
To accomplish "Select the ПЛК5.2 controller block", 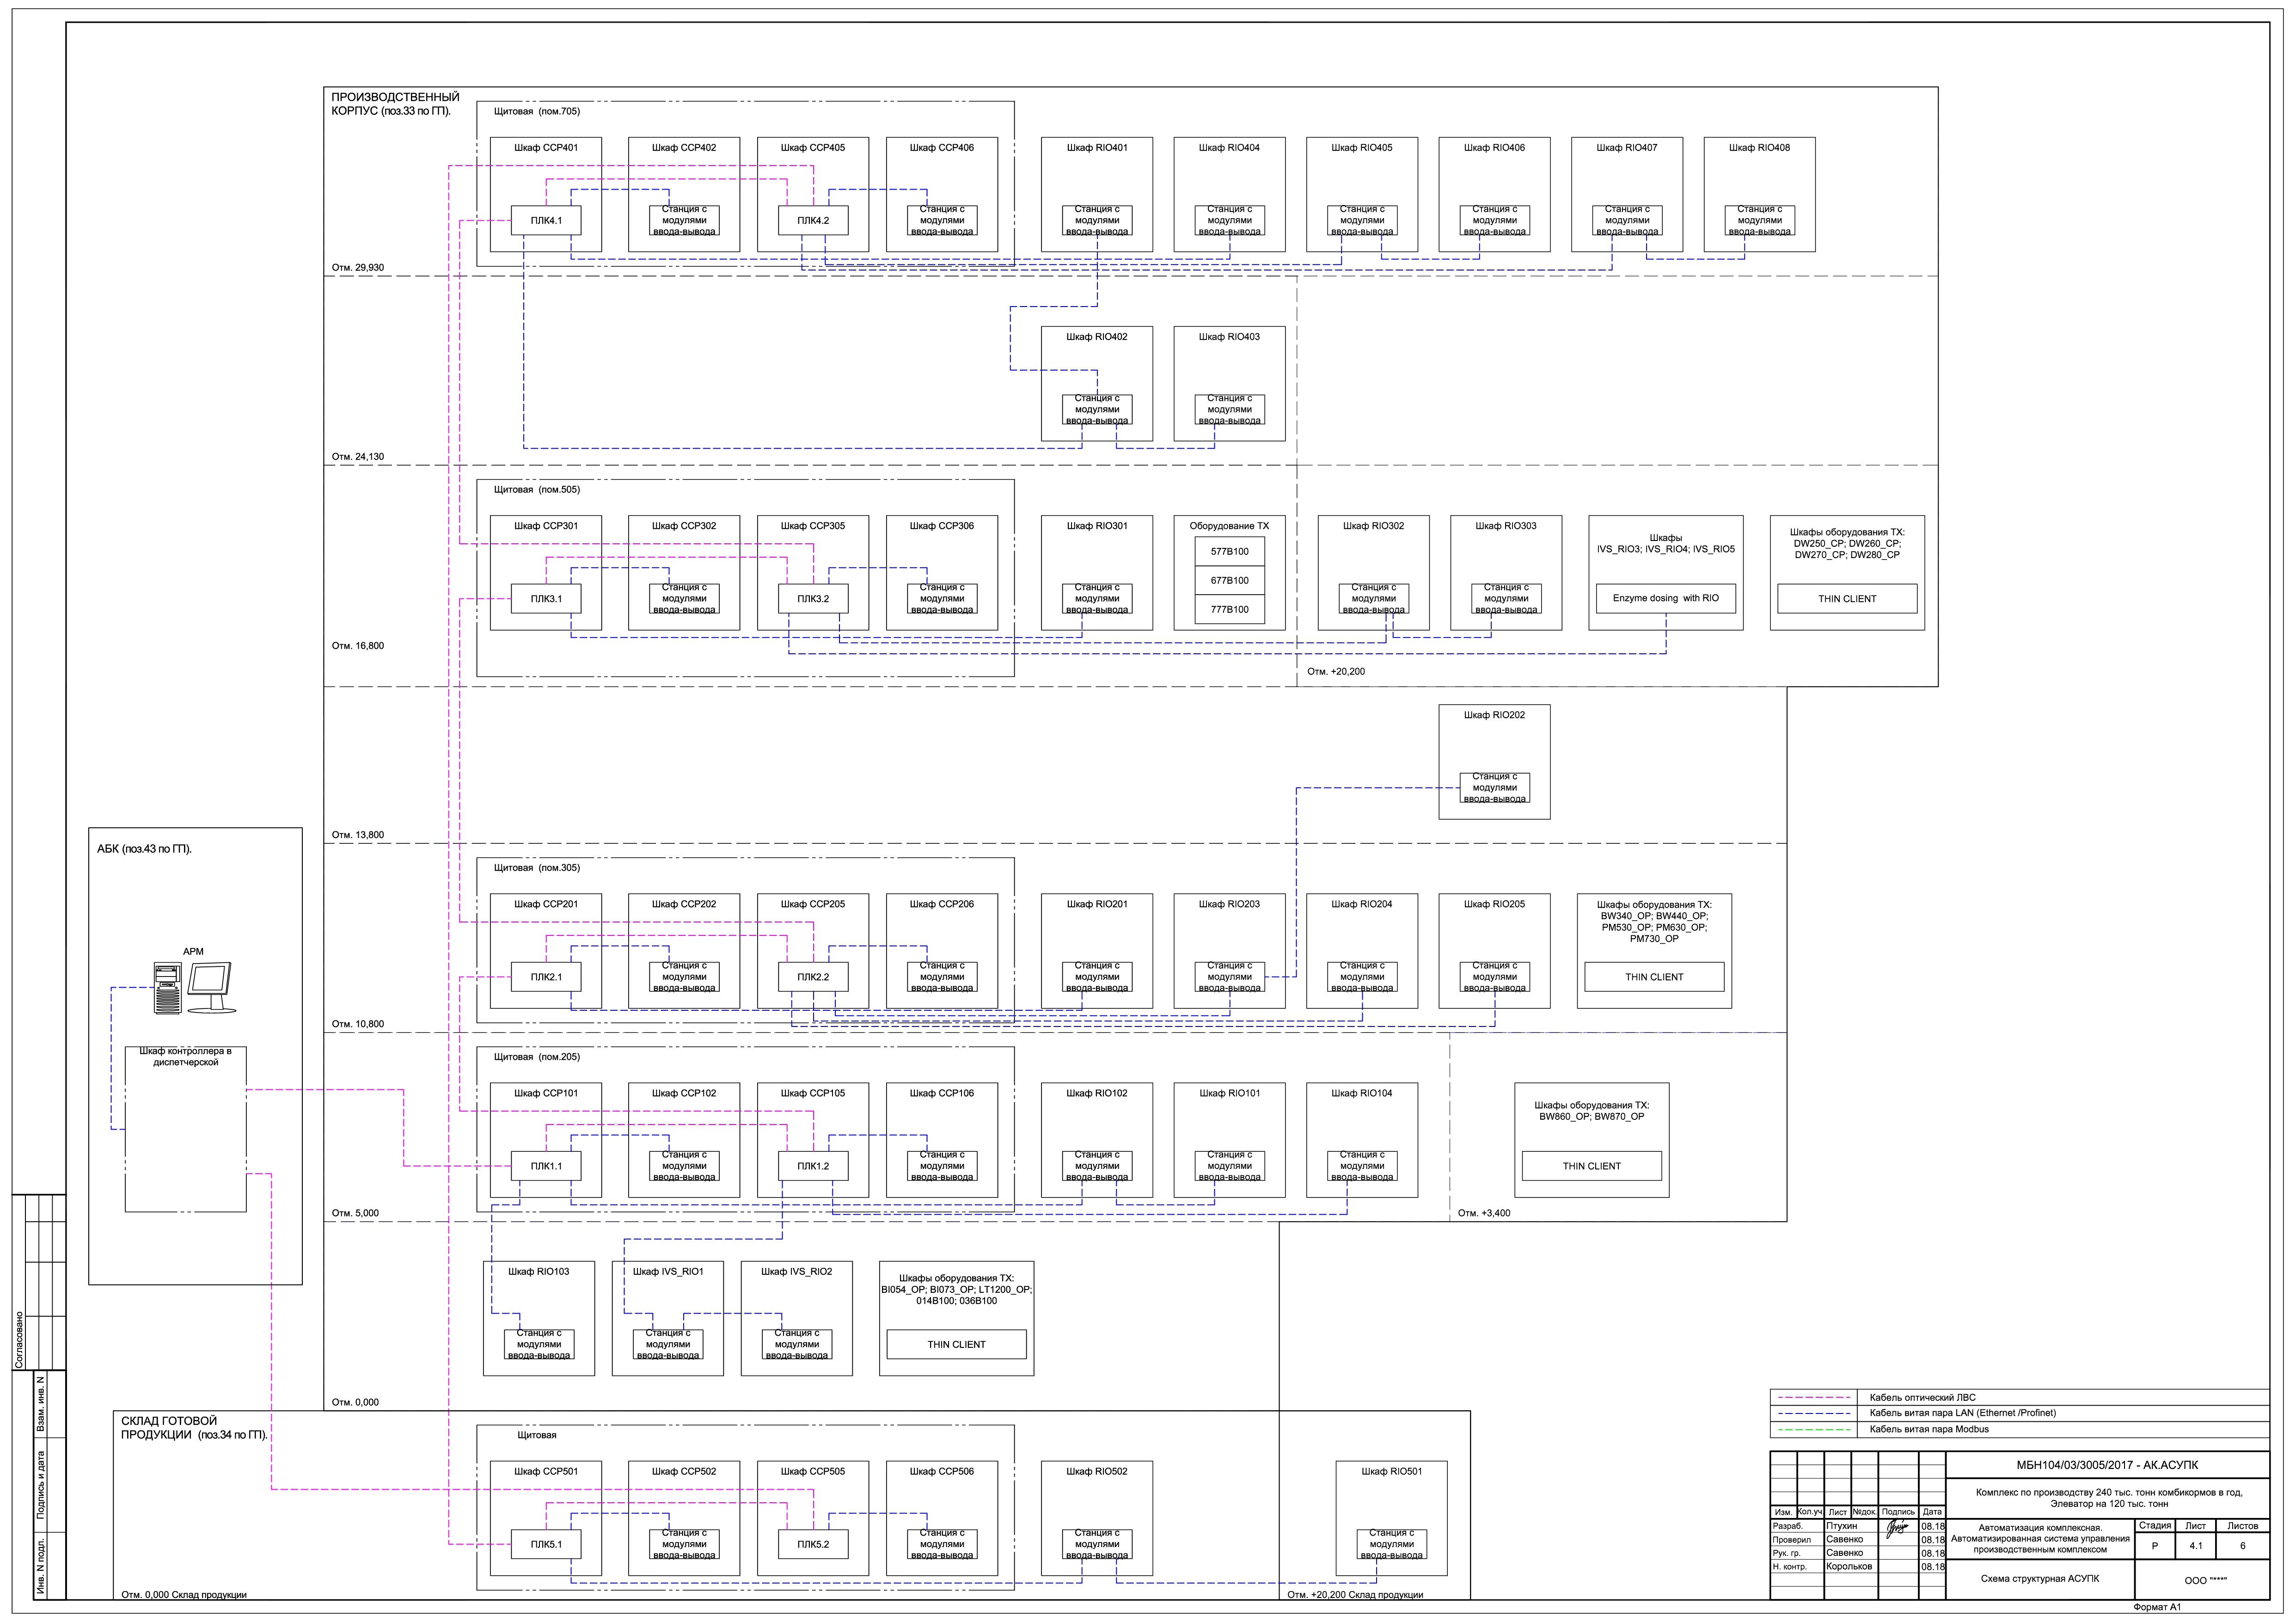I will tap(812, 1544).
